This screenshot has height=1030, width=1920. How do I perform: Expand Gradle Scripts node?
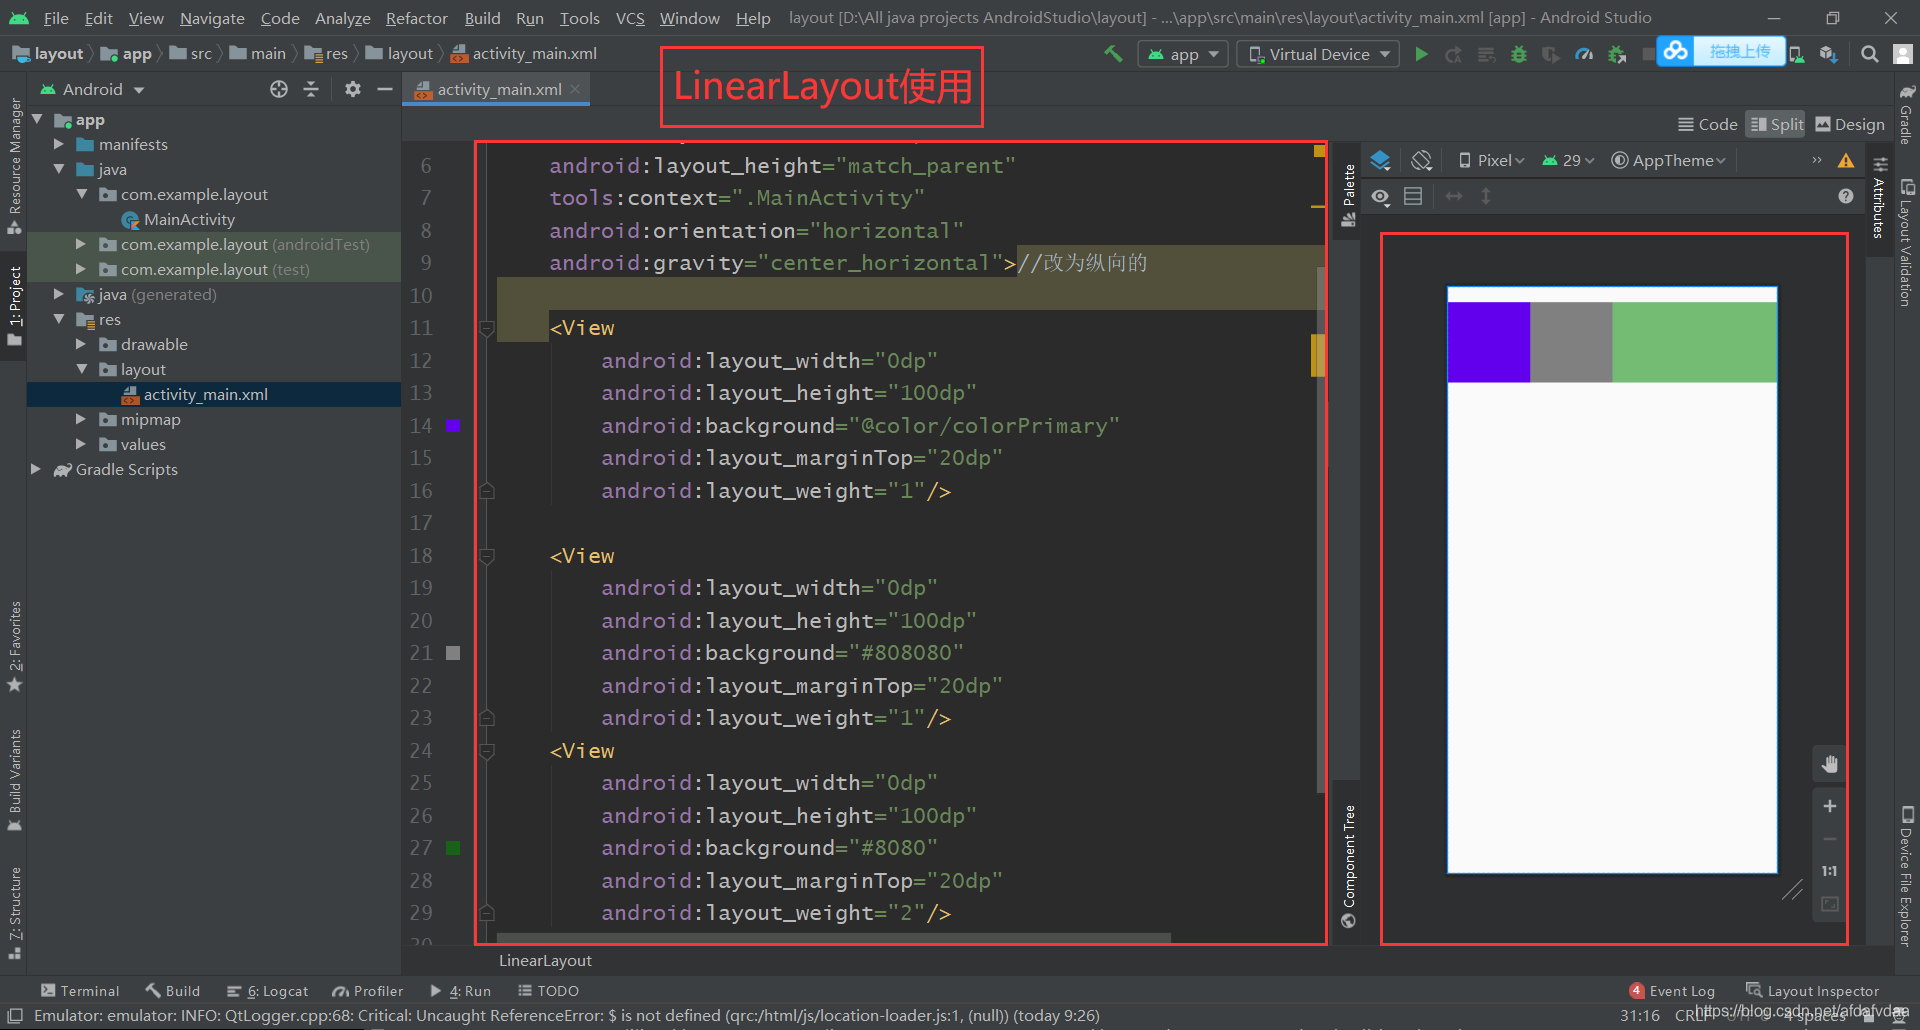pos(36,469)
